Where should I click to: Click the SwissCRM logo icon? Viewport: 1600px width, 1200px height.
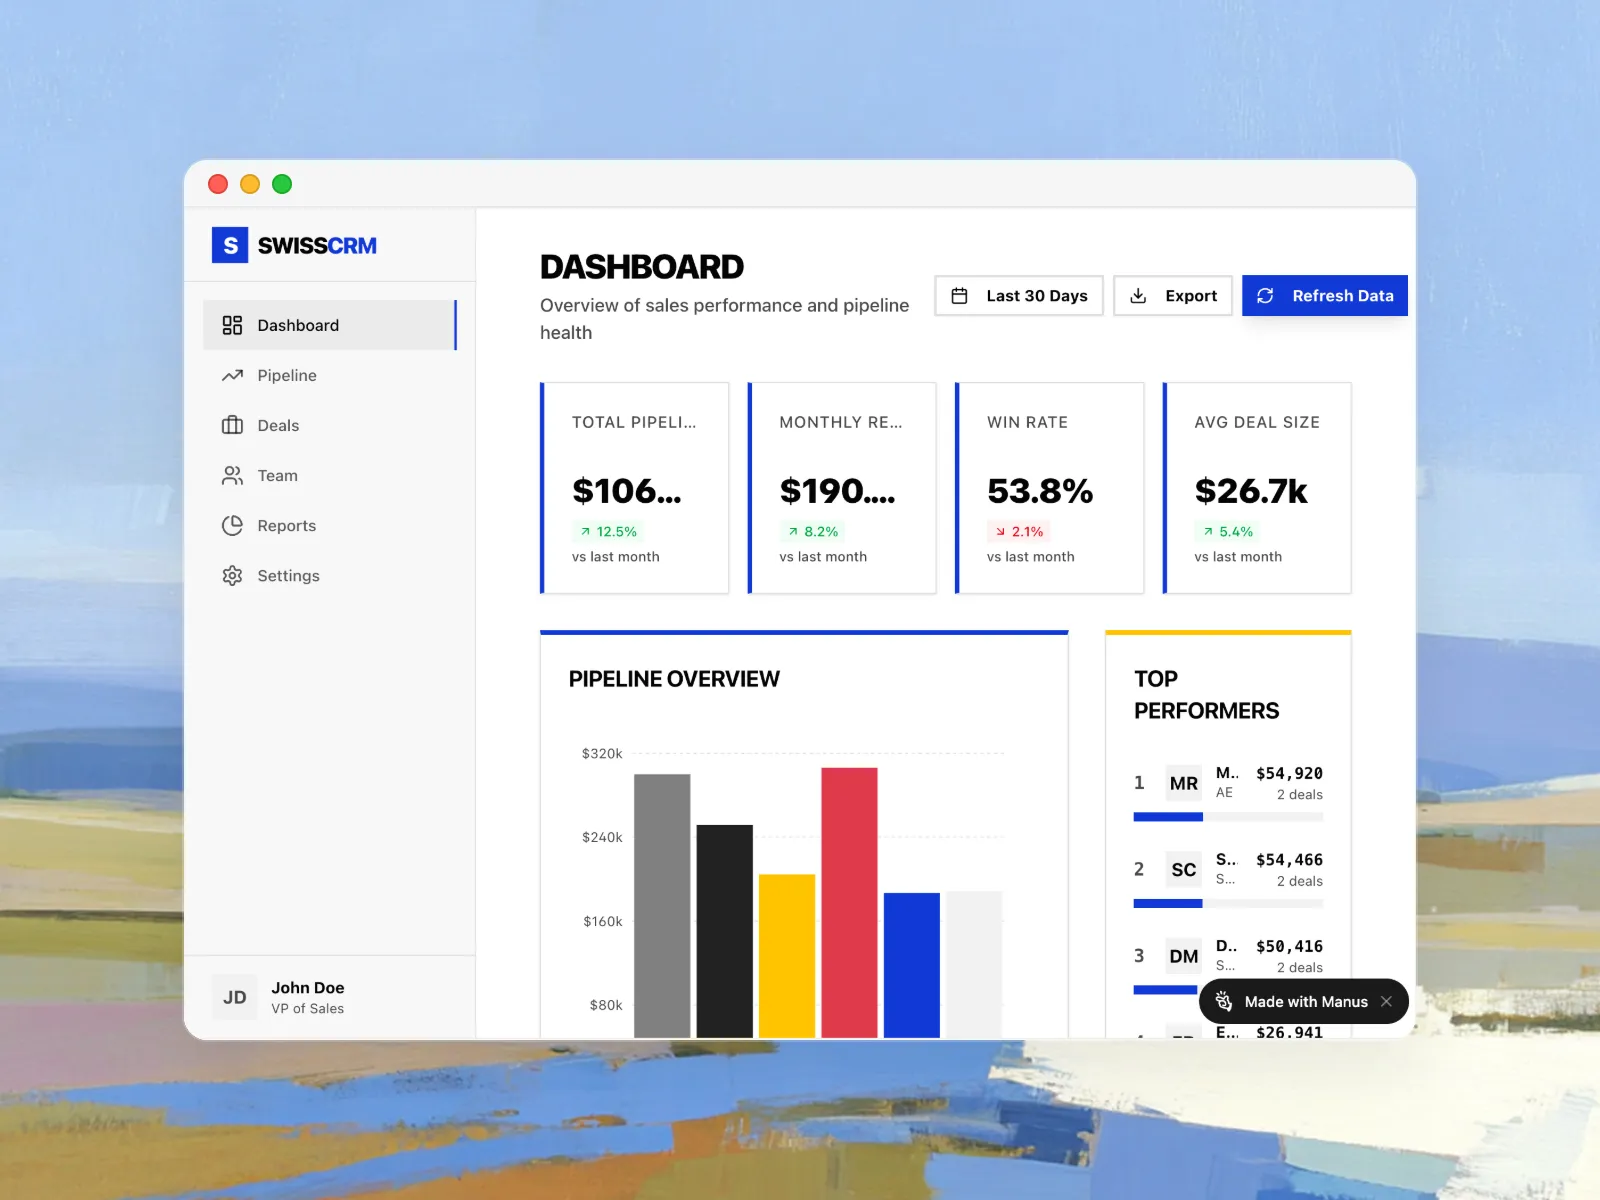(x=230, y=245)
